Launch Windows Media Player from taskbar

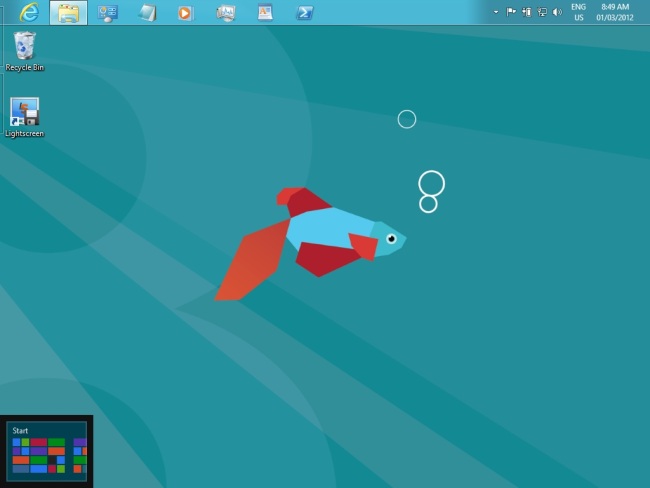point(186,13)
